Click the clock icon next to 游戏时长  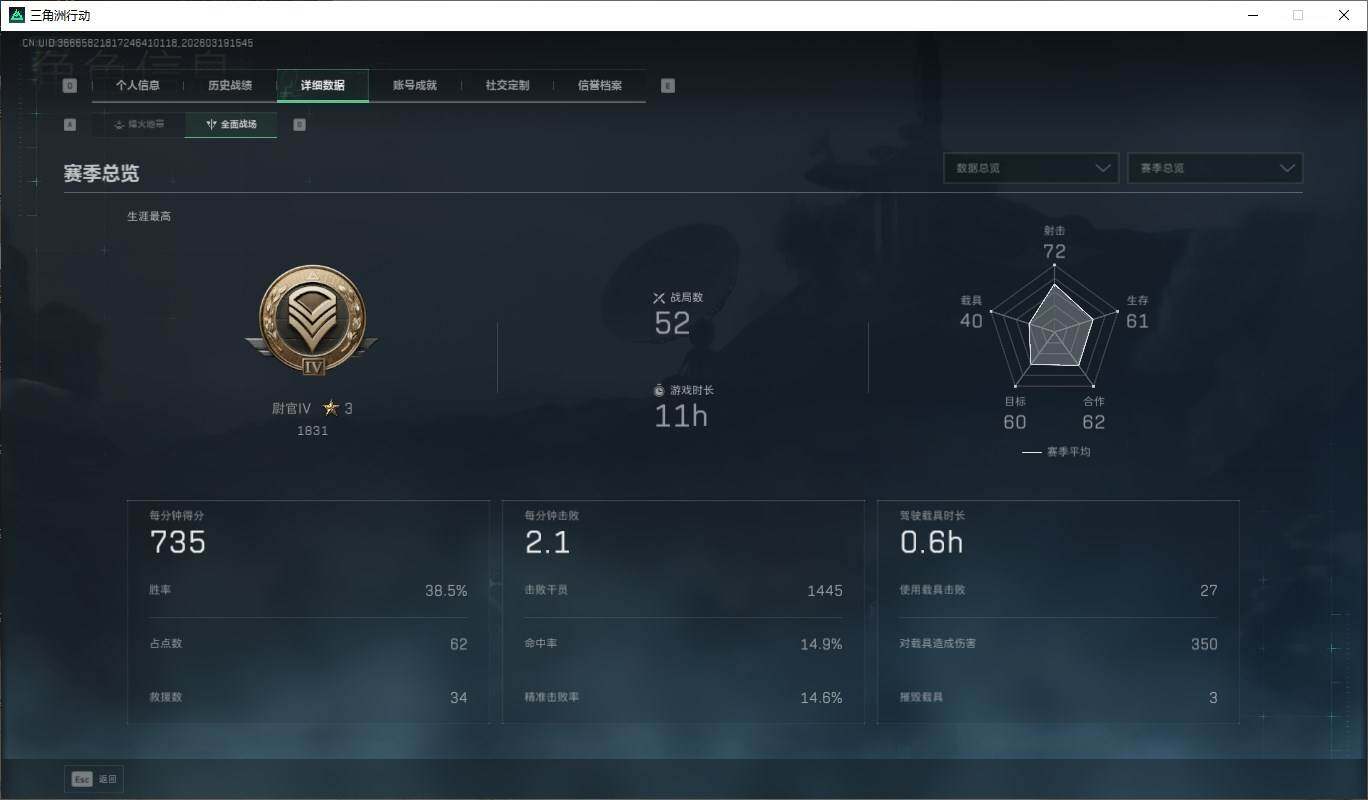(x=659, y=390)
